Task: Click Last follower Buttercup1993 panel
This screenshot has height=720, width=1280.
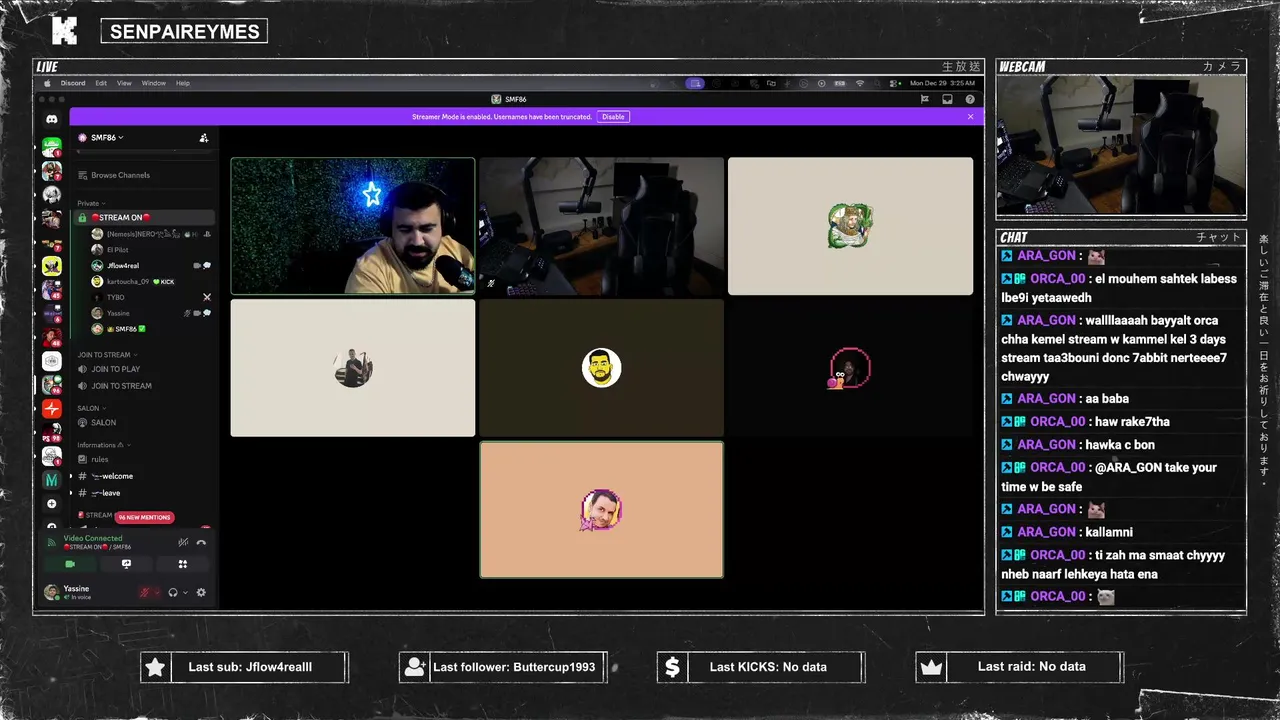Action: 503,667
